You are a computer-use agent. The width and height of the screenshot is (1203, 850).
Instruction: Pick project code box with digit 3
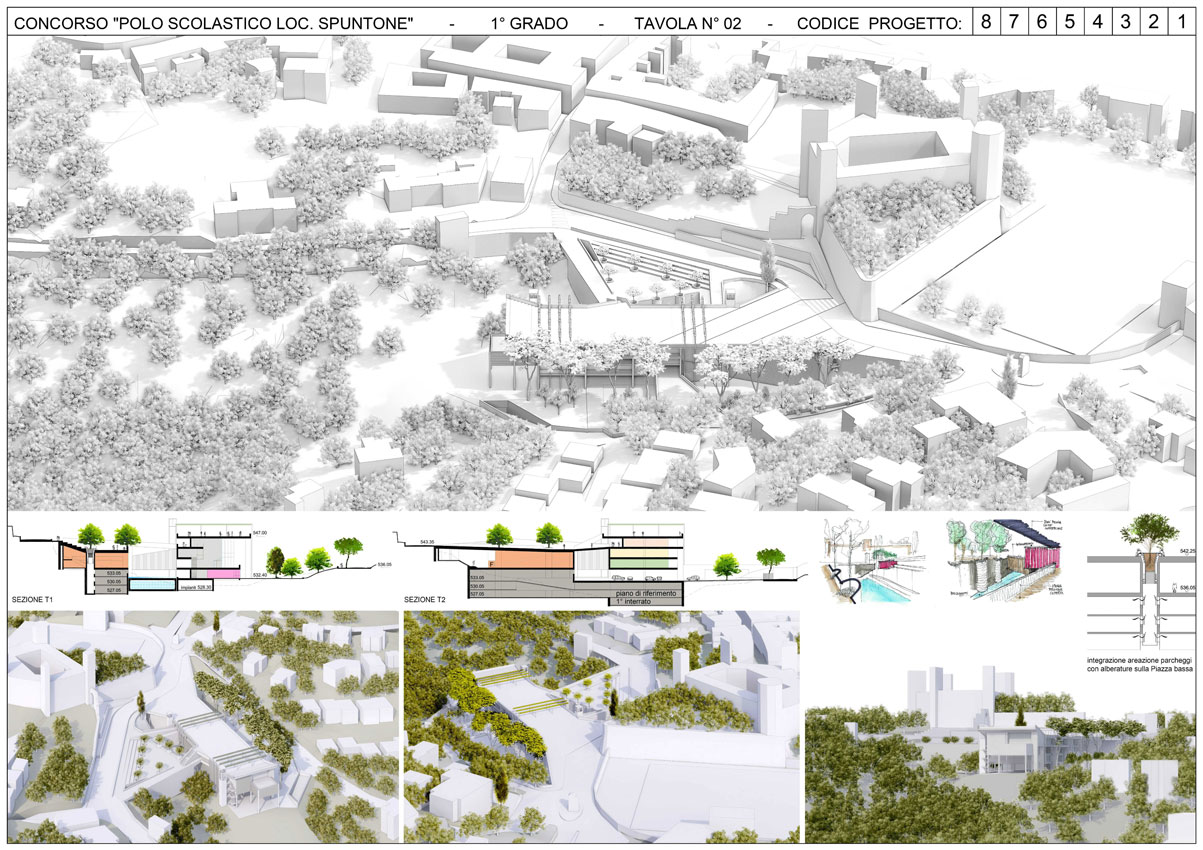(1126, 22)
